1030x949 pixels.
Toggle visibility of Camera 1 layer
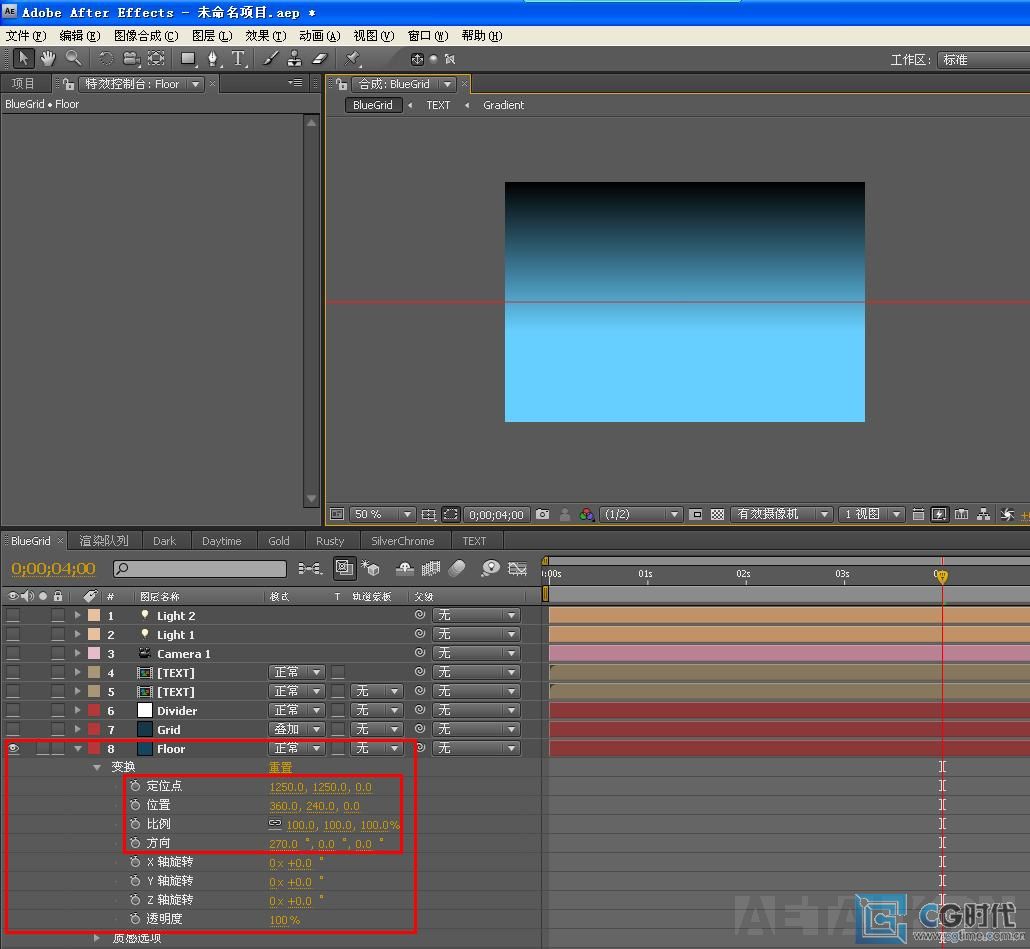tap(13, 653)
